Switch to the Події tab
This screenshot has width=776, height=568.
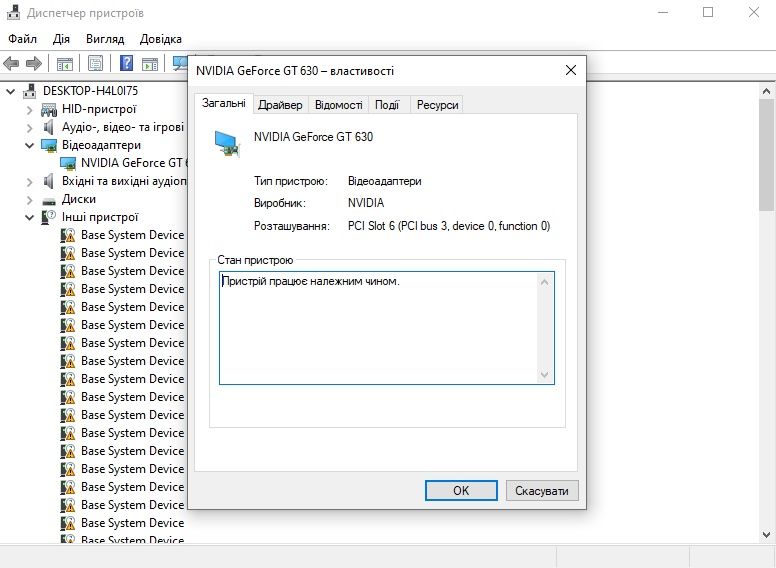point(387,105)
